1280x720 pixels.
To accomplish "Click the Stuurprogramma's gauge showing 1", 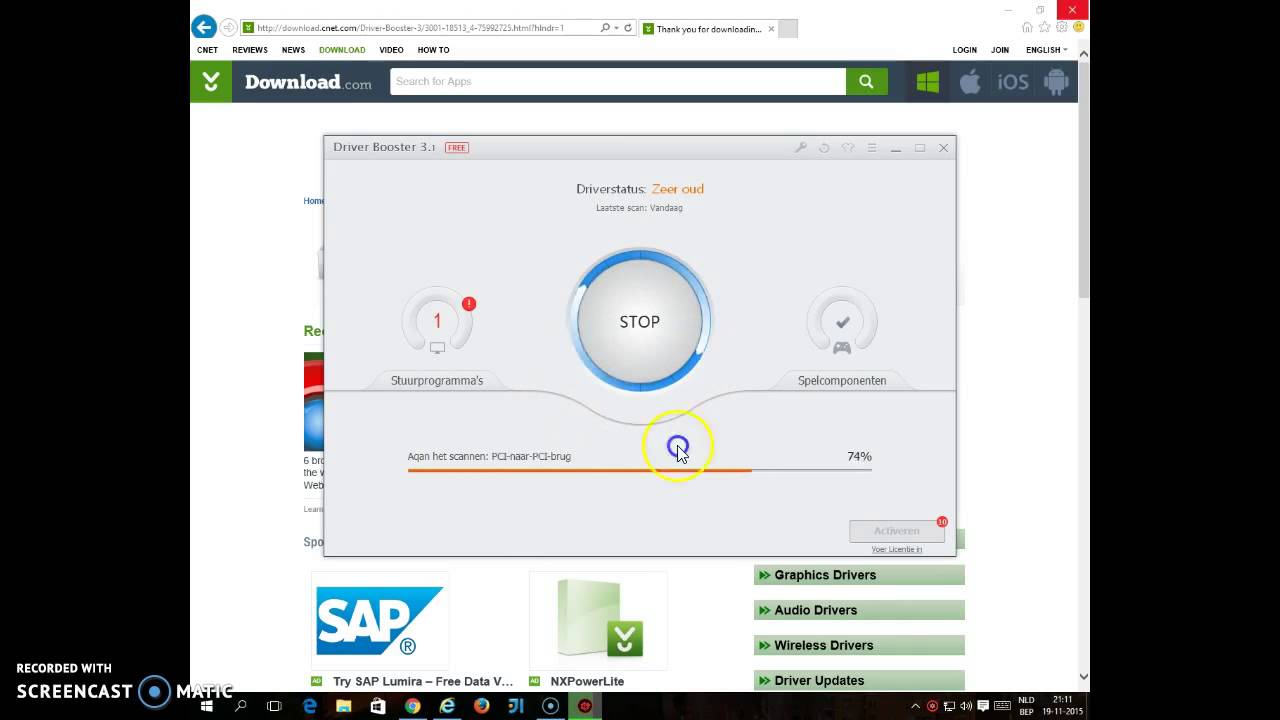I will pos(437,322).
